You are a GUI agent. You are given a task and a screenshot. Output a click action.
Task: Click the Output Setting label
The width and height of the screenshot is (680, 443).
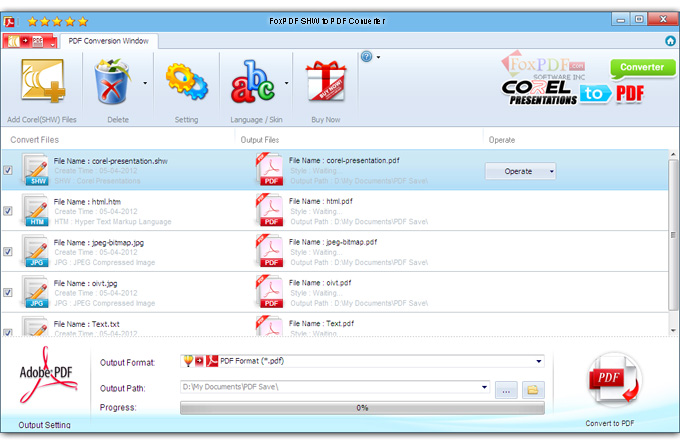(44, 425)
